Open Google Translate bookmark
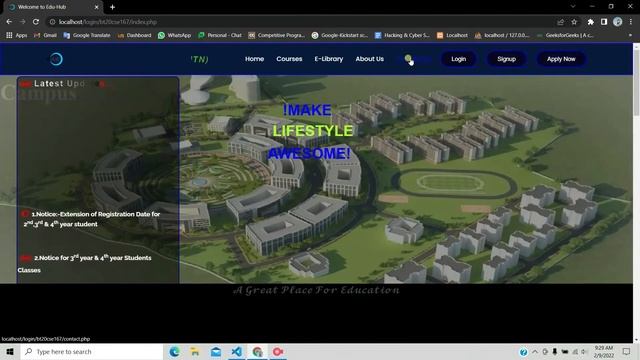 tap(87, 36)
